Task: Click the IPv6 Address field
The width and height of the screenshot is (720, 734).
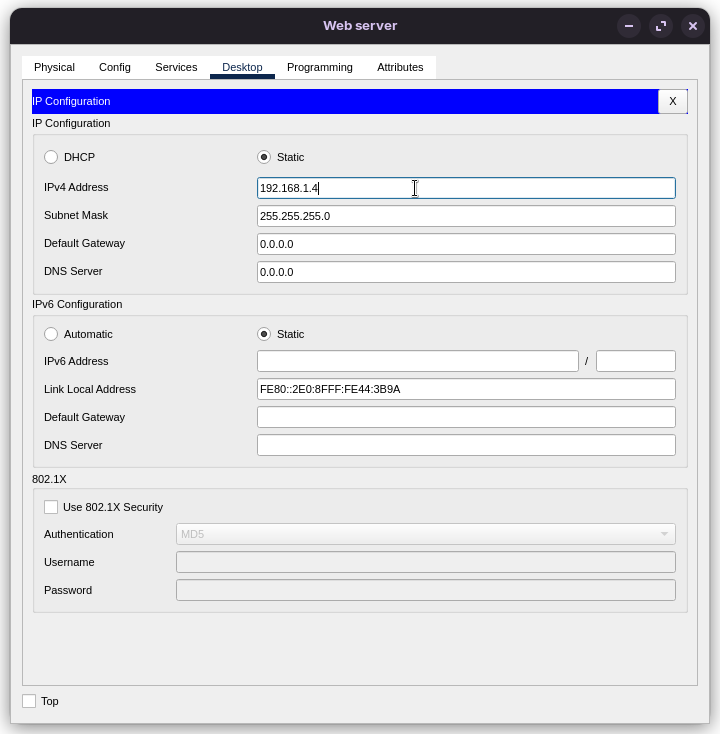Action: coord(418,361)
